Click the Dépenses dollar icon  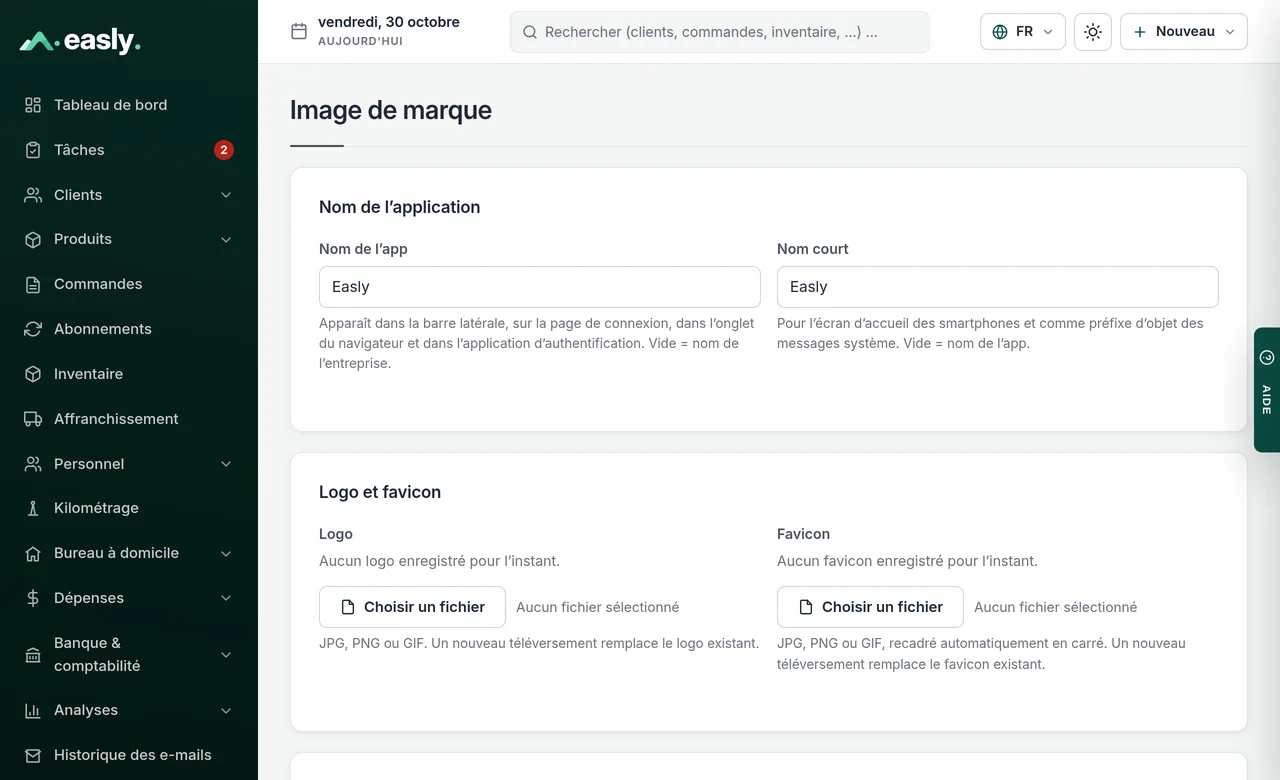33,598
